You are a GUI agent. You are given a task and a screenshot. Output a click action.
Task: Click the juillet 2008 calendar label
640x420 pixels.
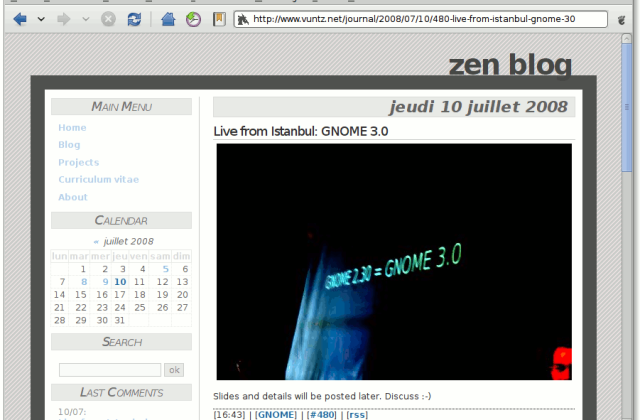coord(129,241)
